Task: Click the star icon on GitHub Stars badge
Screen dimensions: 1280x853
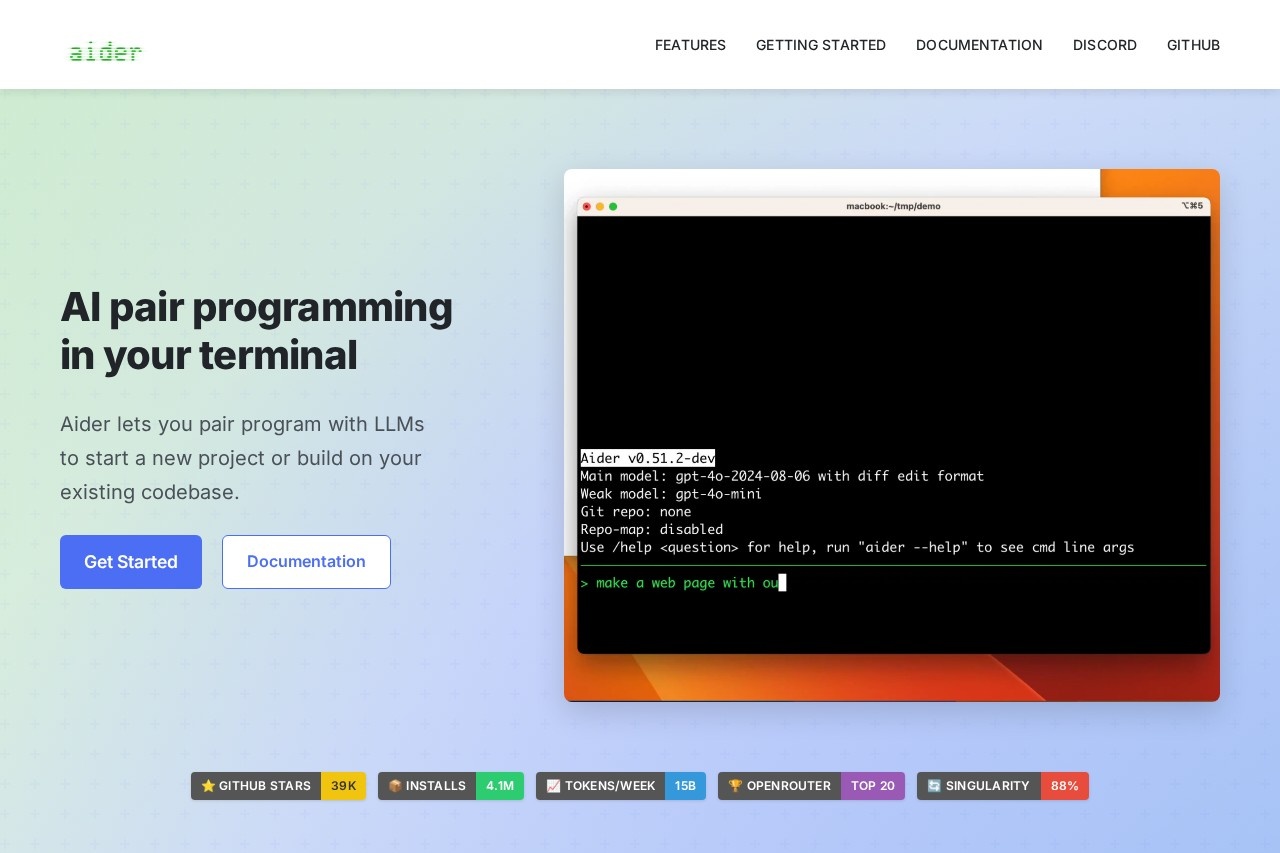Action: point(208,786)
